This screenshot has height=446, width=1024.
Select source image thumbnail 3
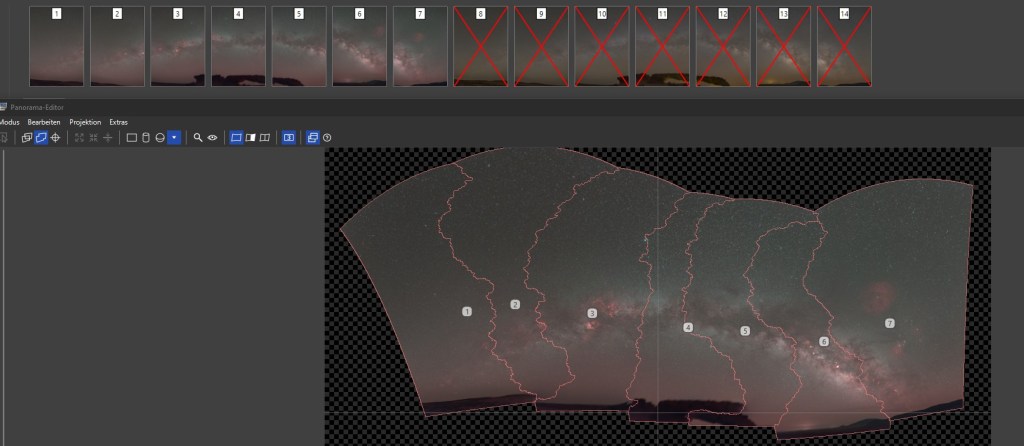coord(178,46)
